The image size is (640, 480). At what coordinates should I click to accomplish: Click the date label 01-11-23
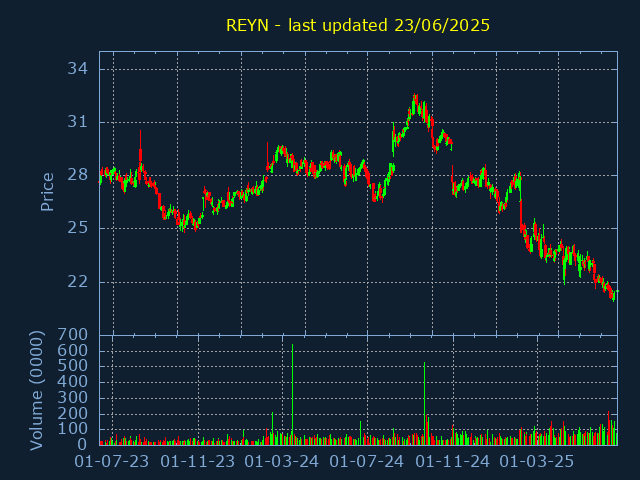click(198, 462)
